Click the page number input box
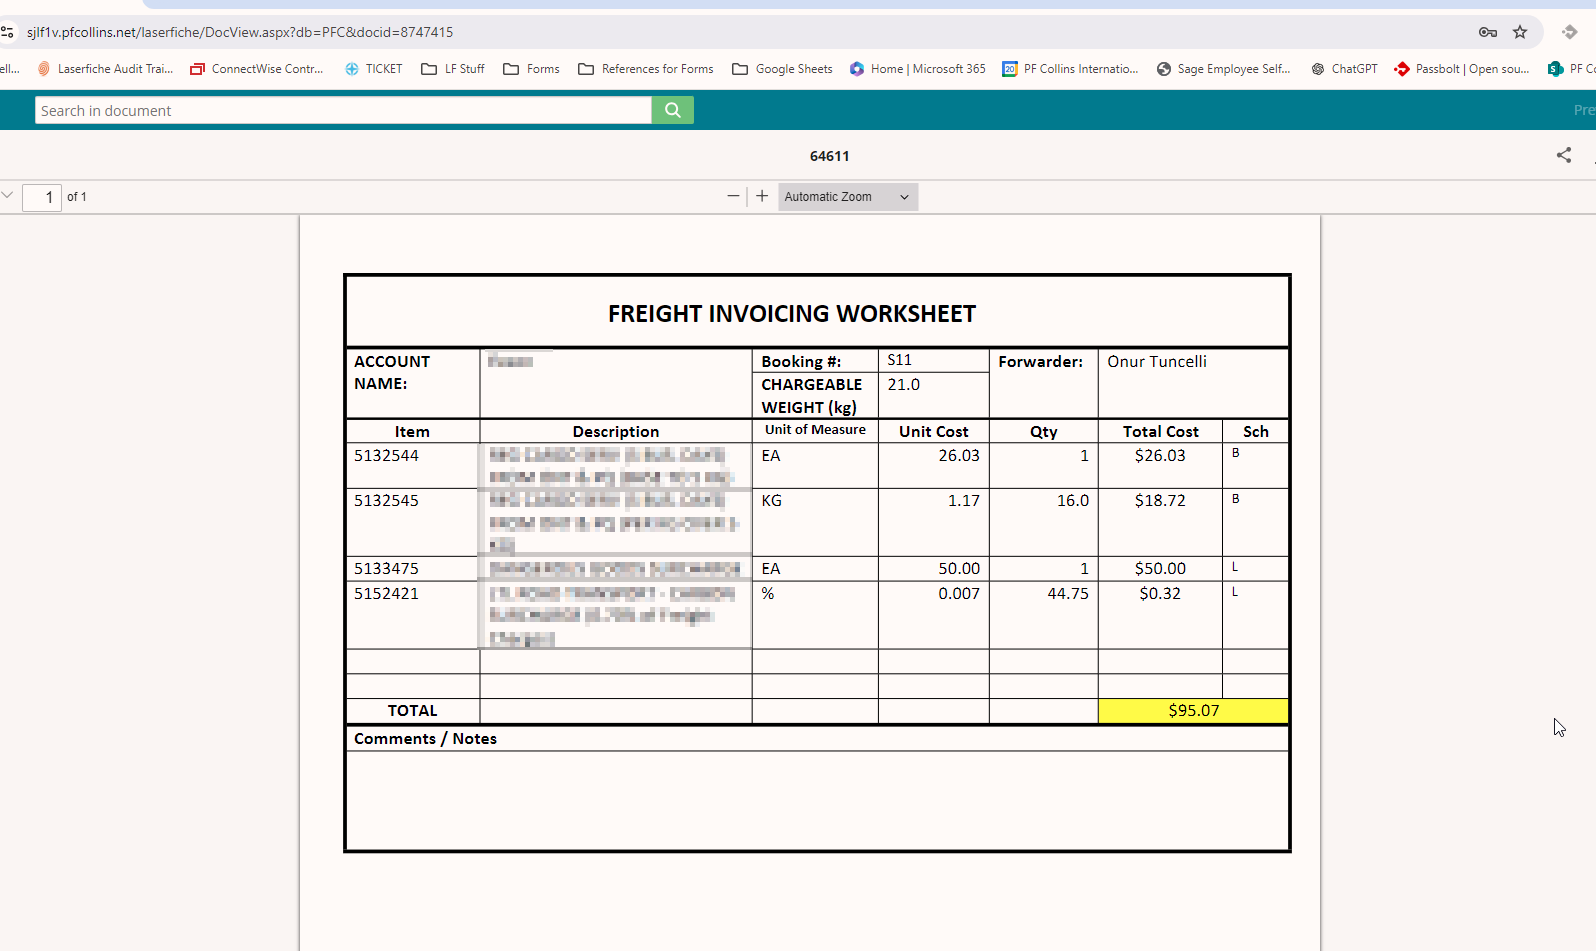1596x951 pixels. coord(42,197)
